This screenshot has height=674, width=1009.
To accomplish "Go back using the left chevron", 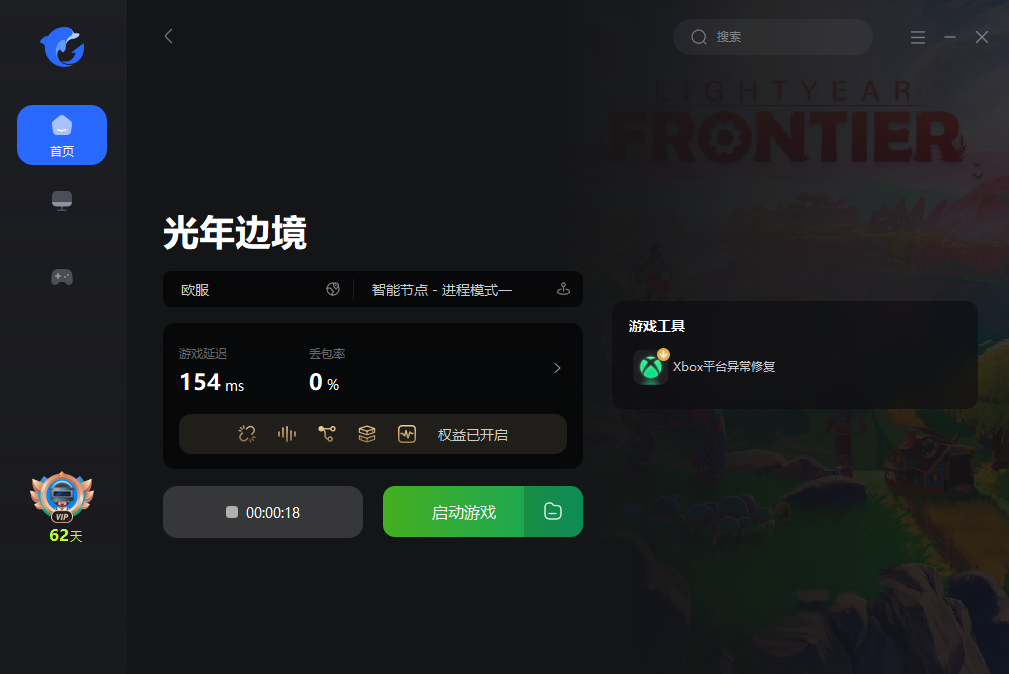I will (169, 36).
